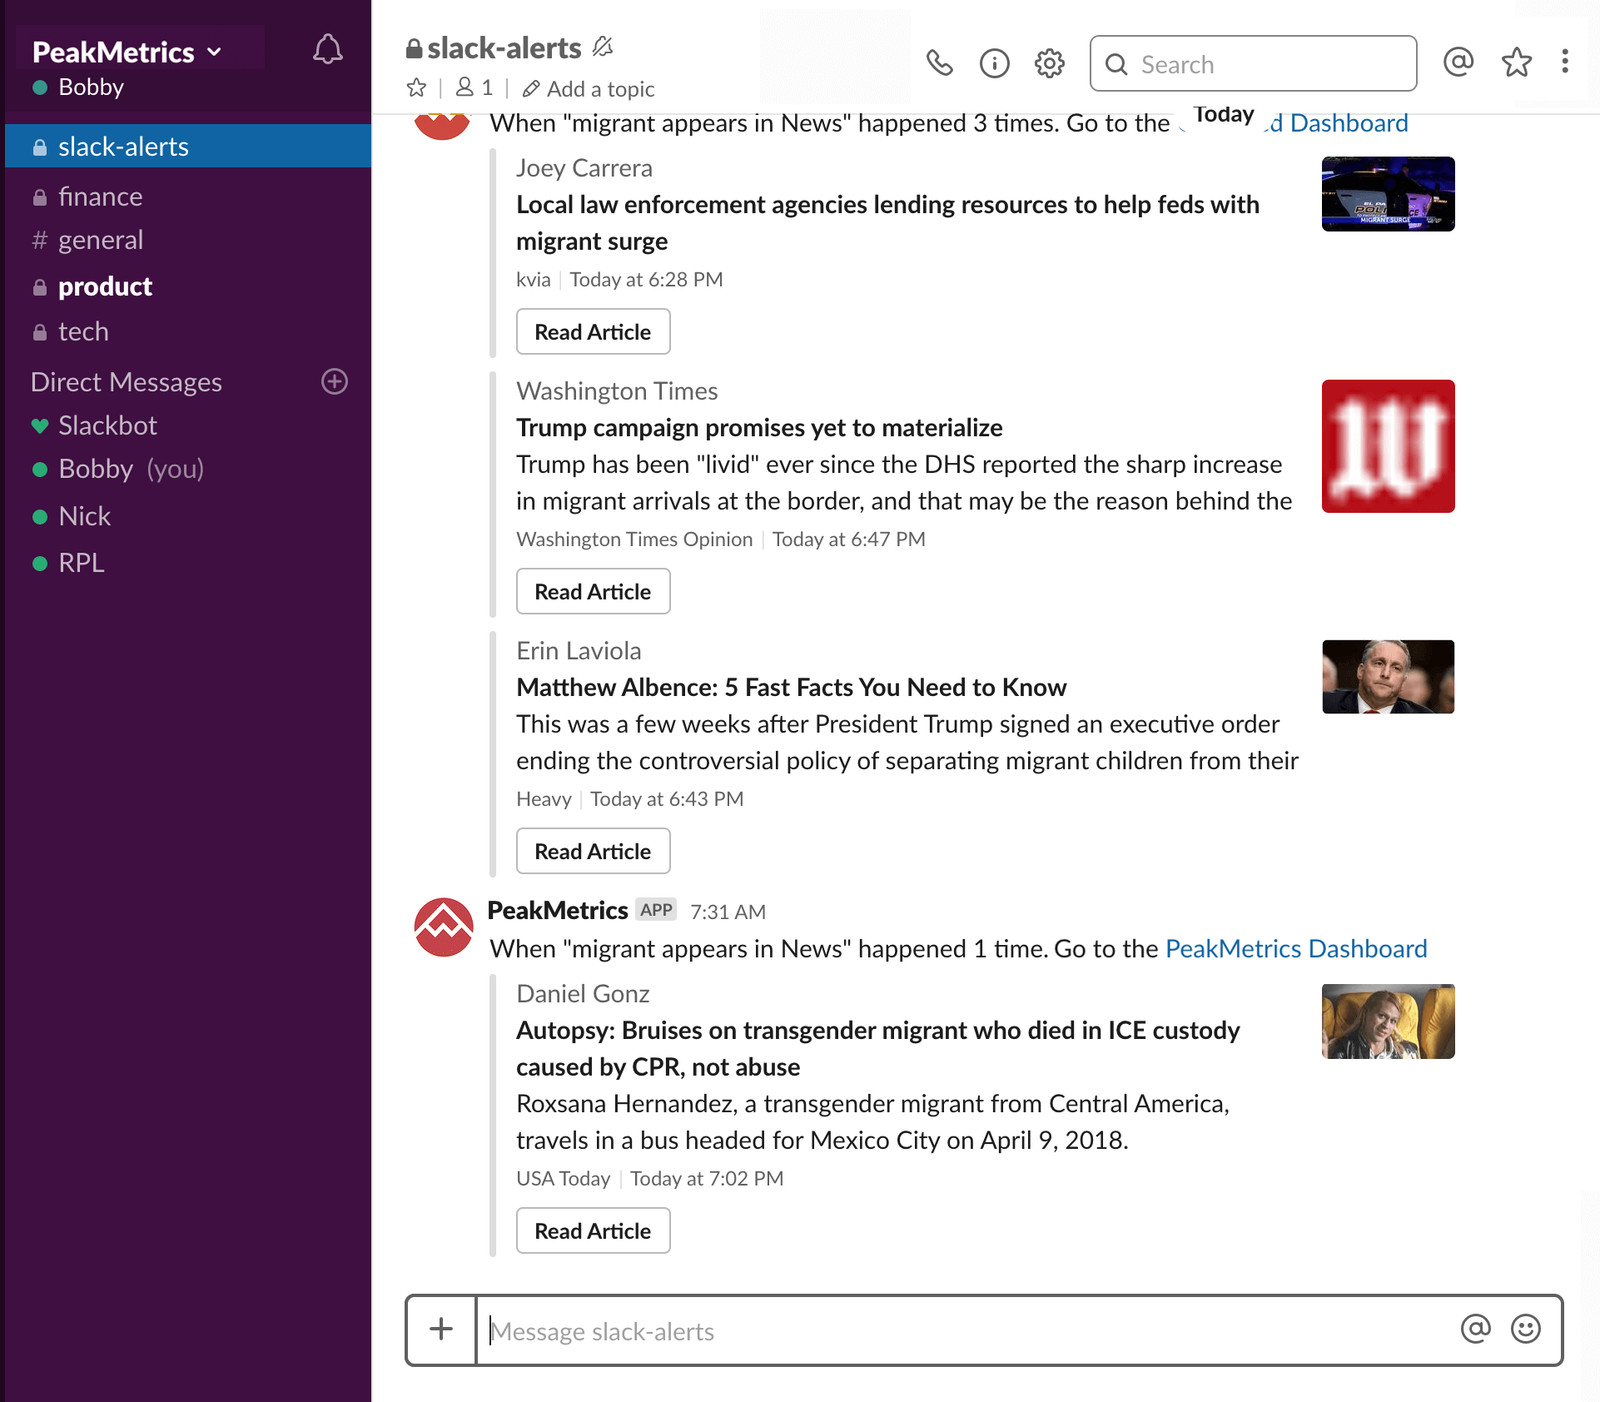This screenshot has width=1600, height=1402.
Task: Start a call with the phone icon
Action: pyautogui.click(x=940, y=62)
